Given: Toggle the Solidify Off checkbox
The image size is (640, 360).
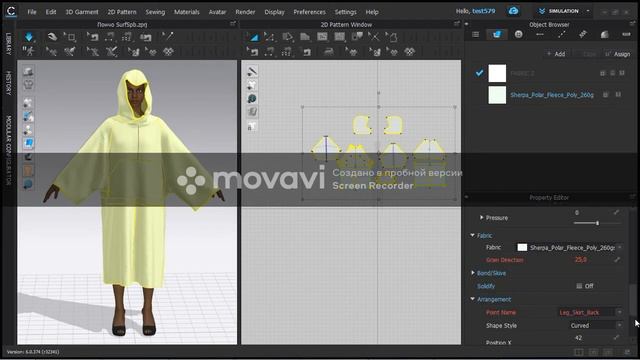Looking at the screenshot, I should (x=579, y=286).
